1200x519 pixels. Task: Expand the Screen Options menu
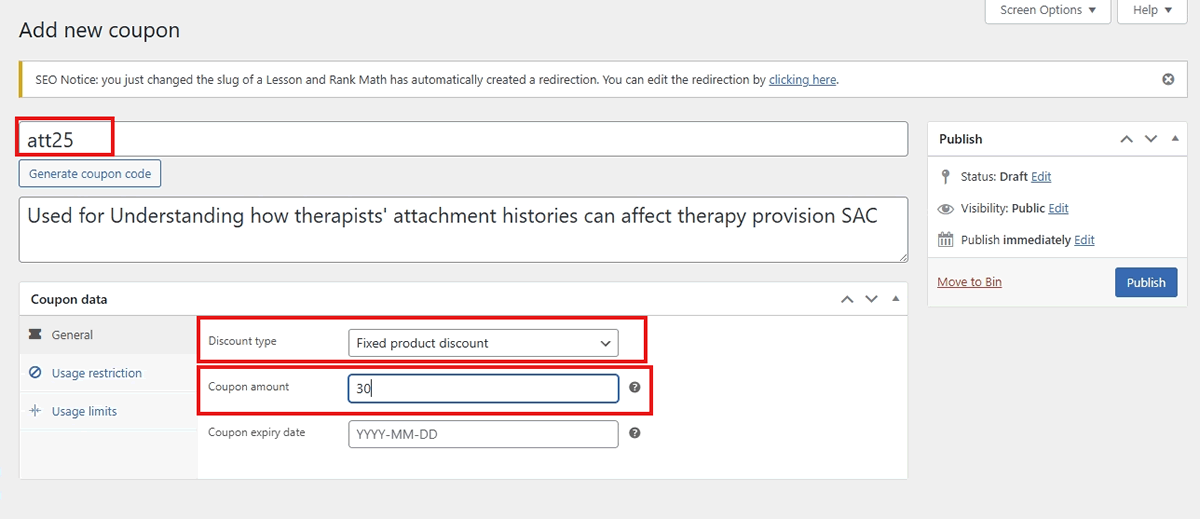click(x=1047, y=10)
